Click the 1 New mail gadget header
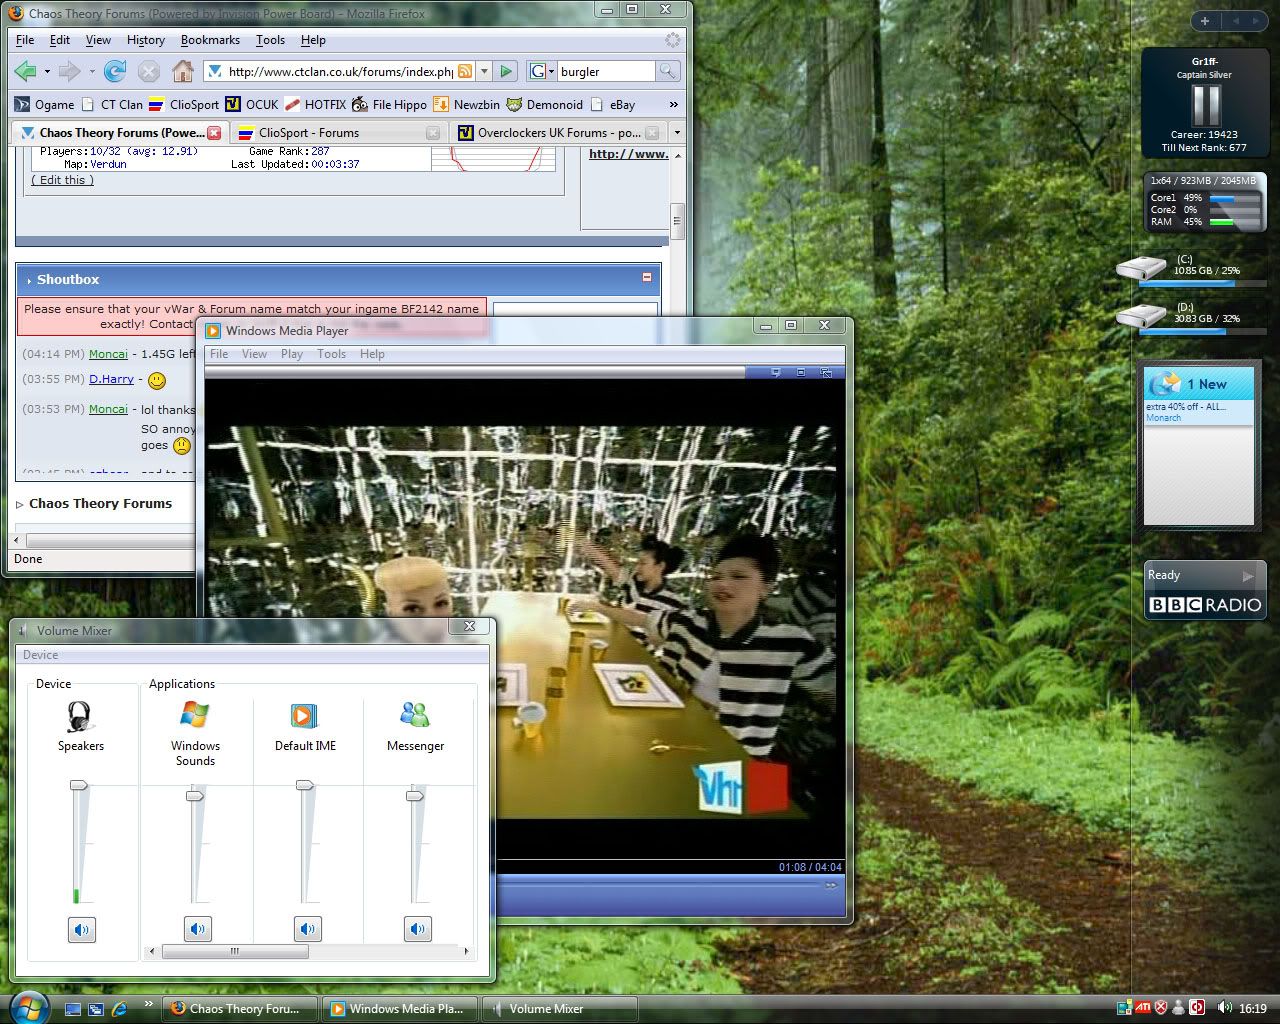The width and height of the screenshot is (1280, 1024). [x=1199, y=384]
